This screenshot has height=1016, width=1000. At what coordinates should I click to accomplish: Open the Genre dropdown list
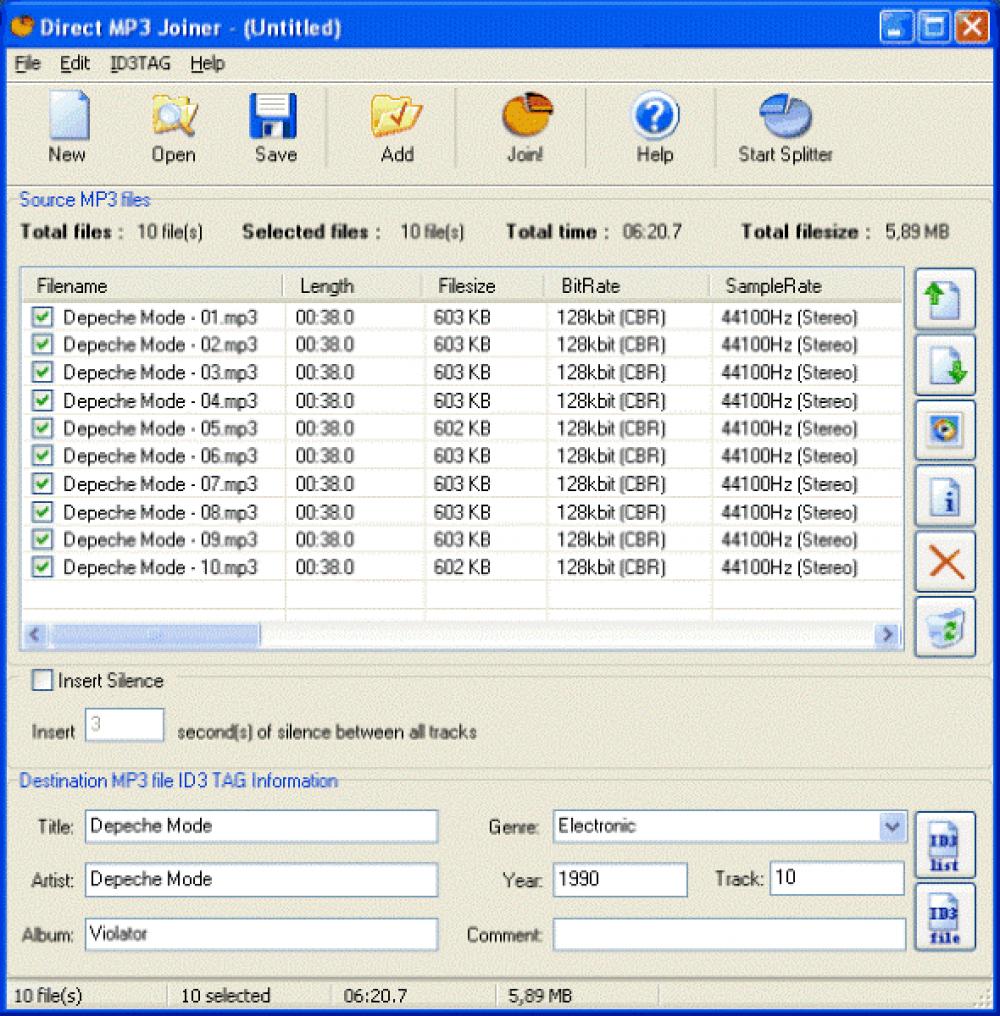pyautogui.click(x=894, y=826)
